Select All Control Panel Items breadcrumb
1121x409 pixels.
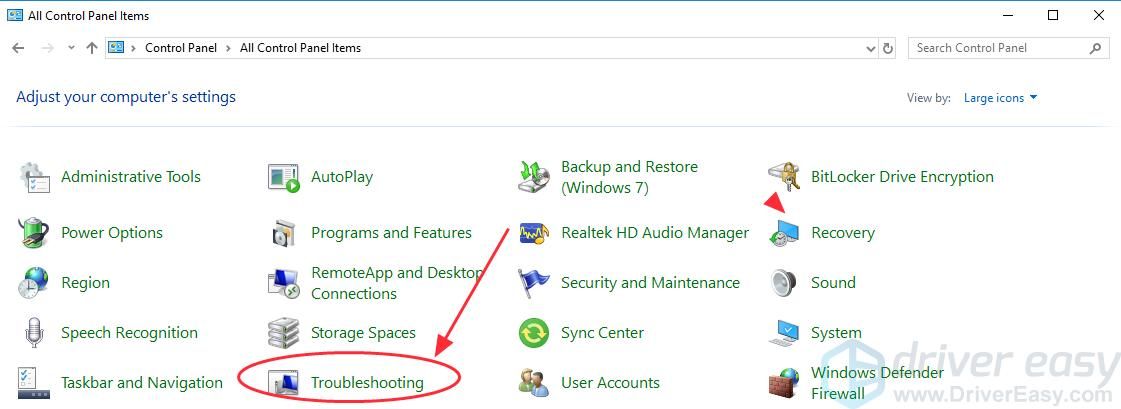point(300,48)
